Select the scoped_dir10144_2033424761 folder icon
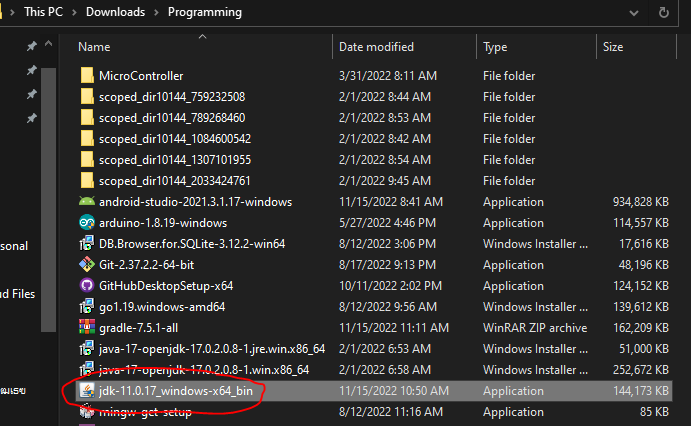The height and width of the screenshot is (426, 691). pos(87,181)
